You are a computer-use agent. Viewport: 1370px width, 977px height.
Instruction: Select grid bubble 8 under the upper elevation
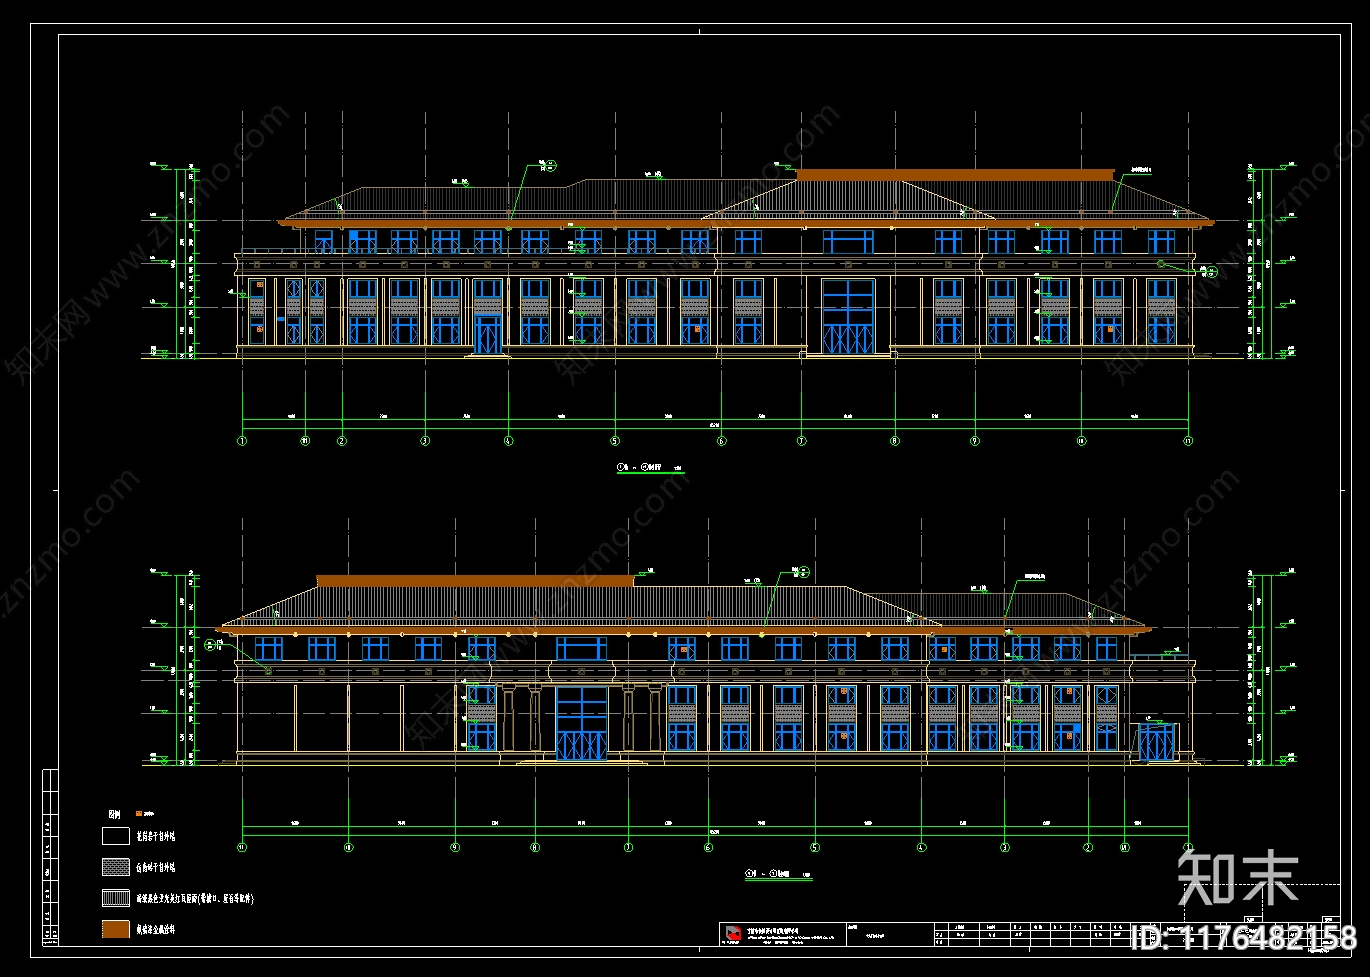click(x=894, y=440)
